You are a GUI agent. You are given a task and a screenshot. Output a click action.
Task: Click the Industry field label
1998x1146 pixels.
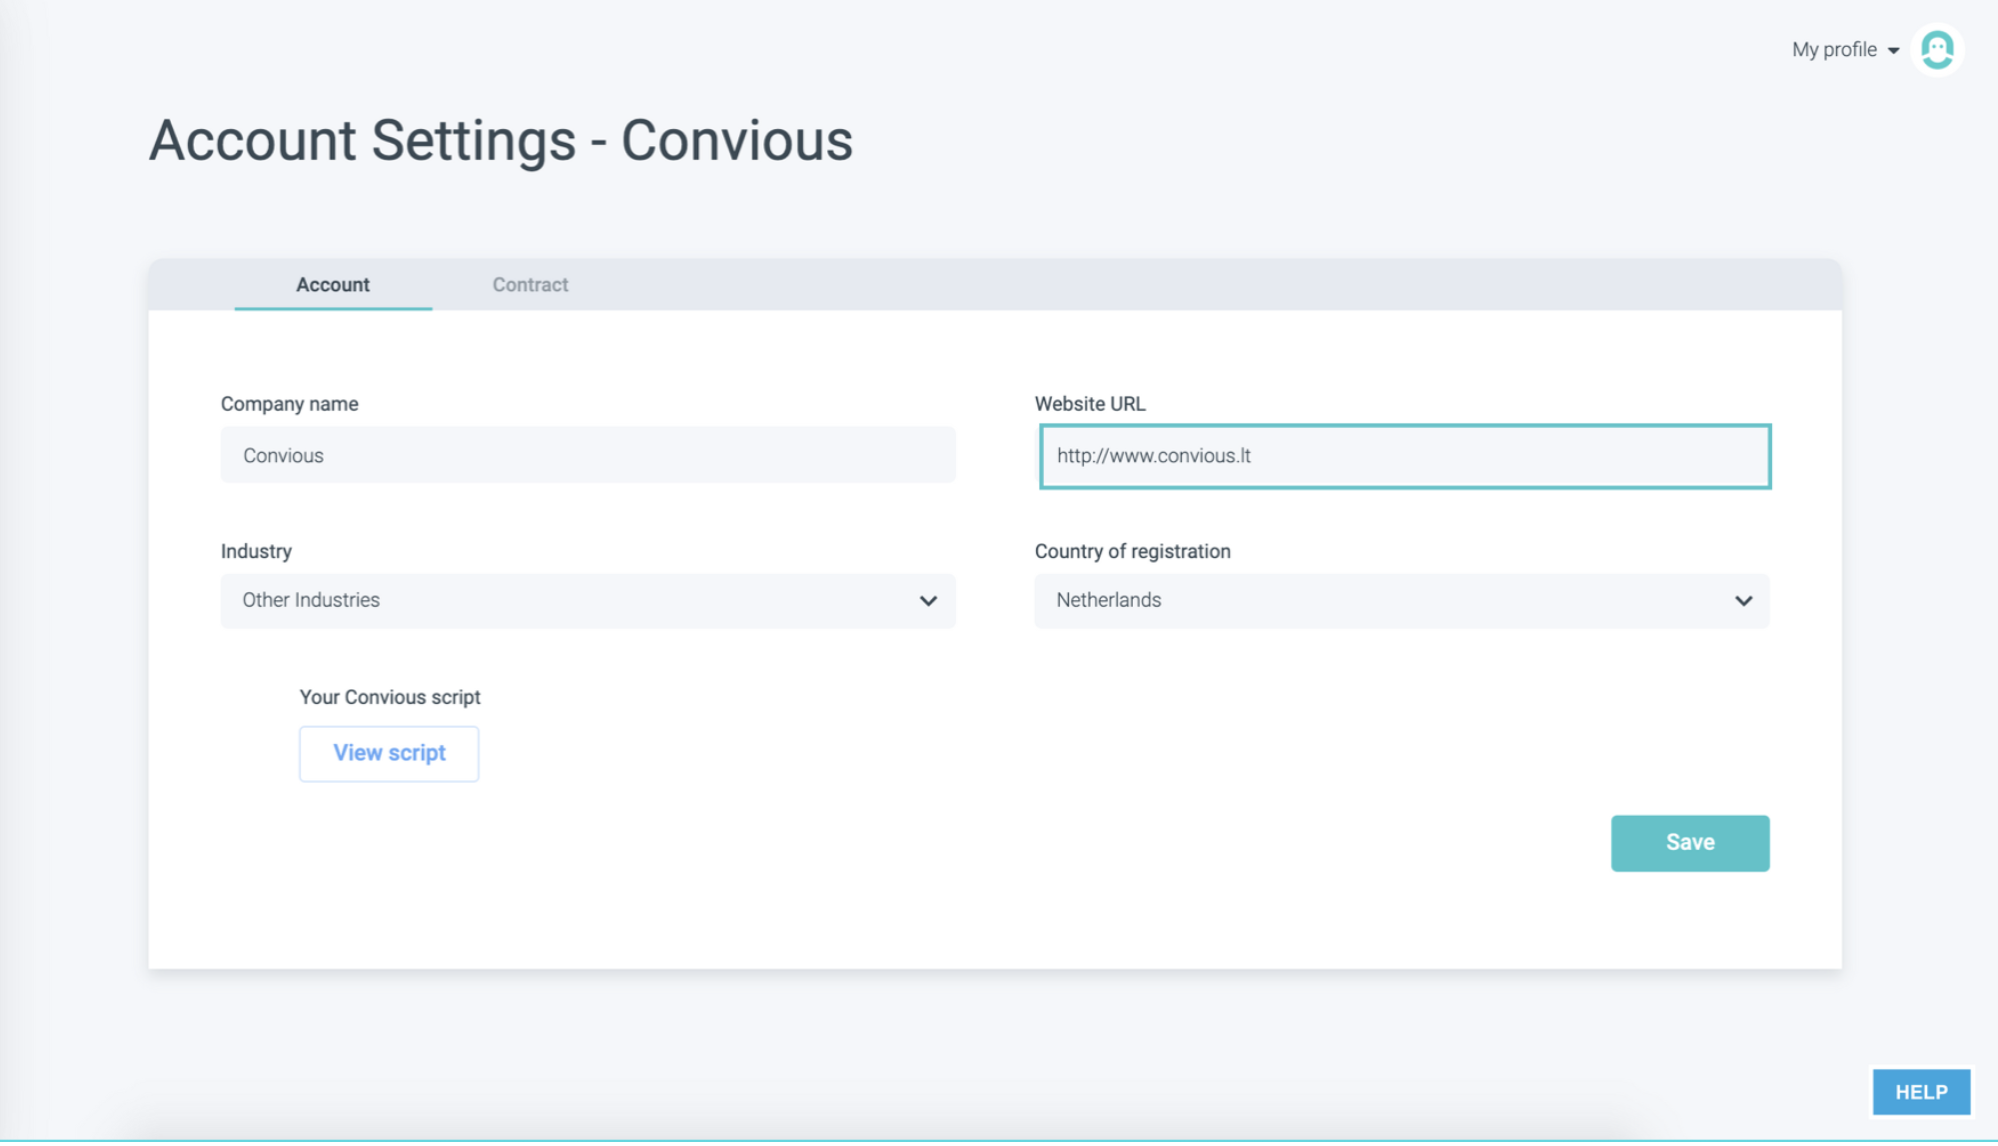click(256, 551)
